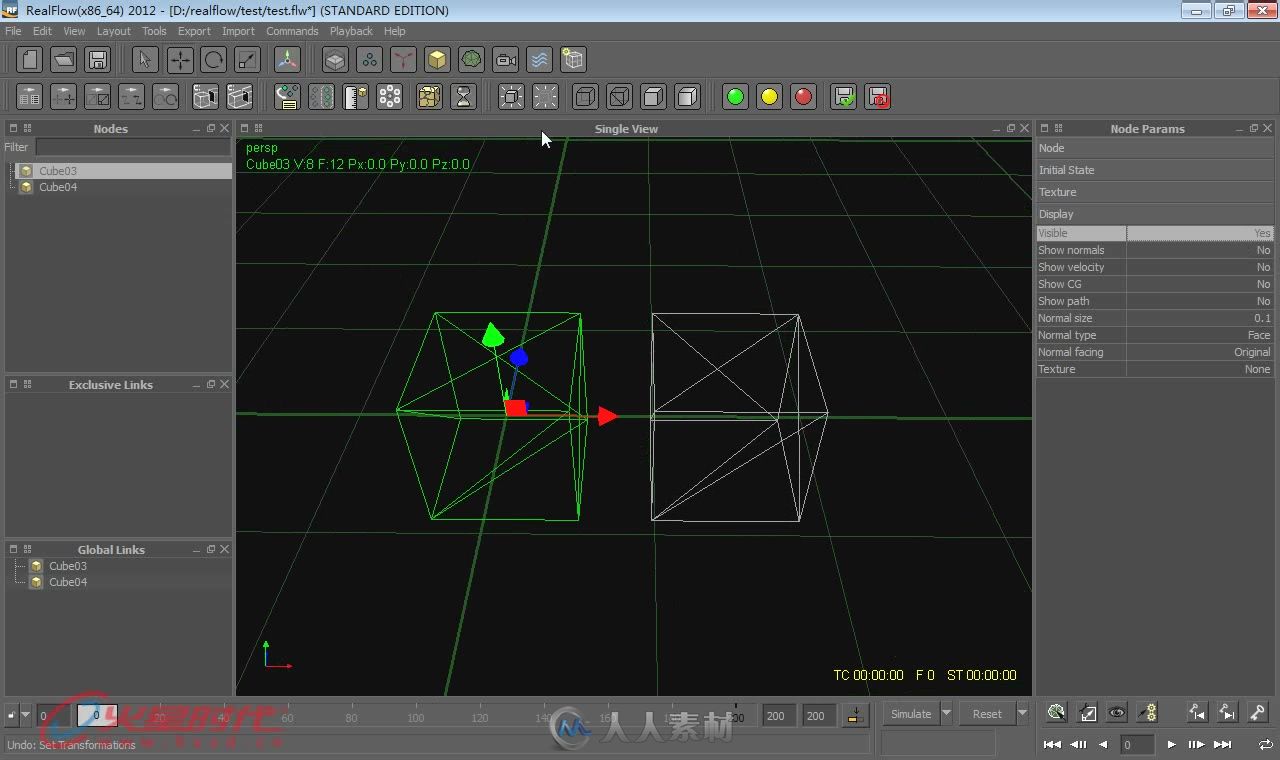Open the Export menu
1280x760 pixels.
click(194, 31)
